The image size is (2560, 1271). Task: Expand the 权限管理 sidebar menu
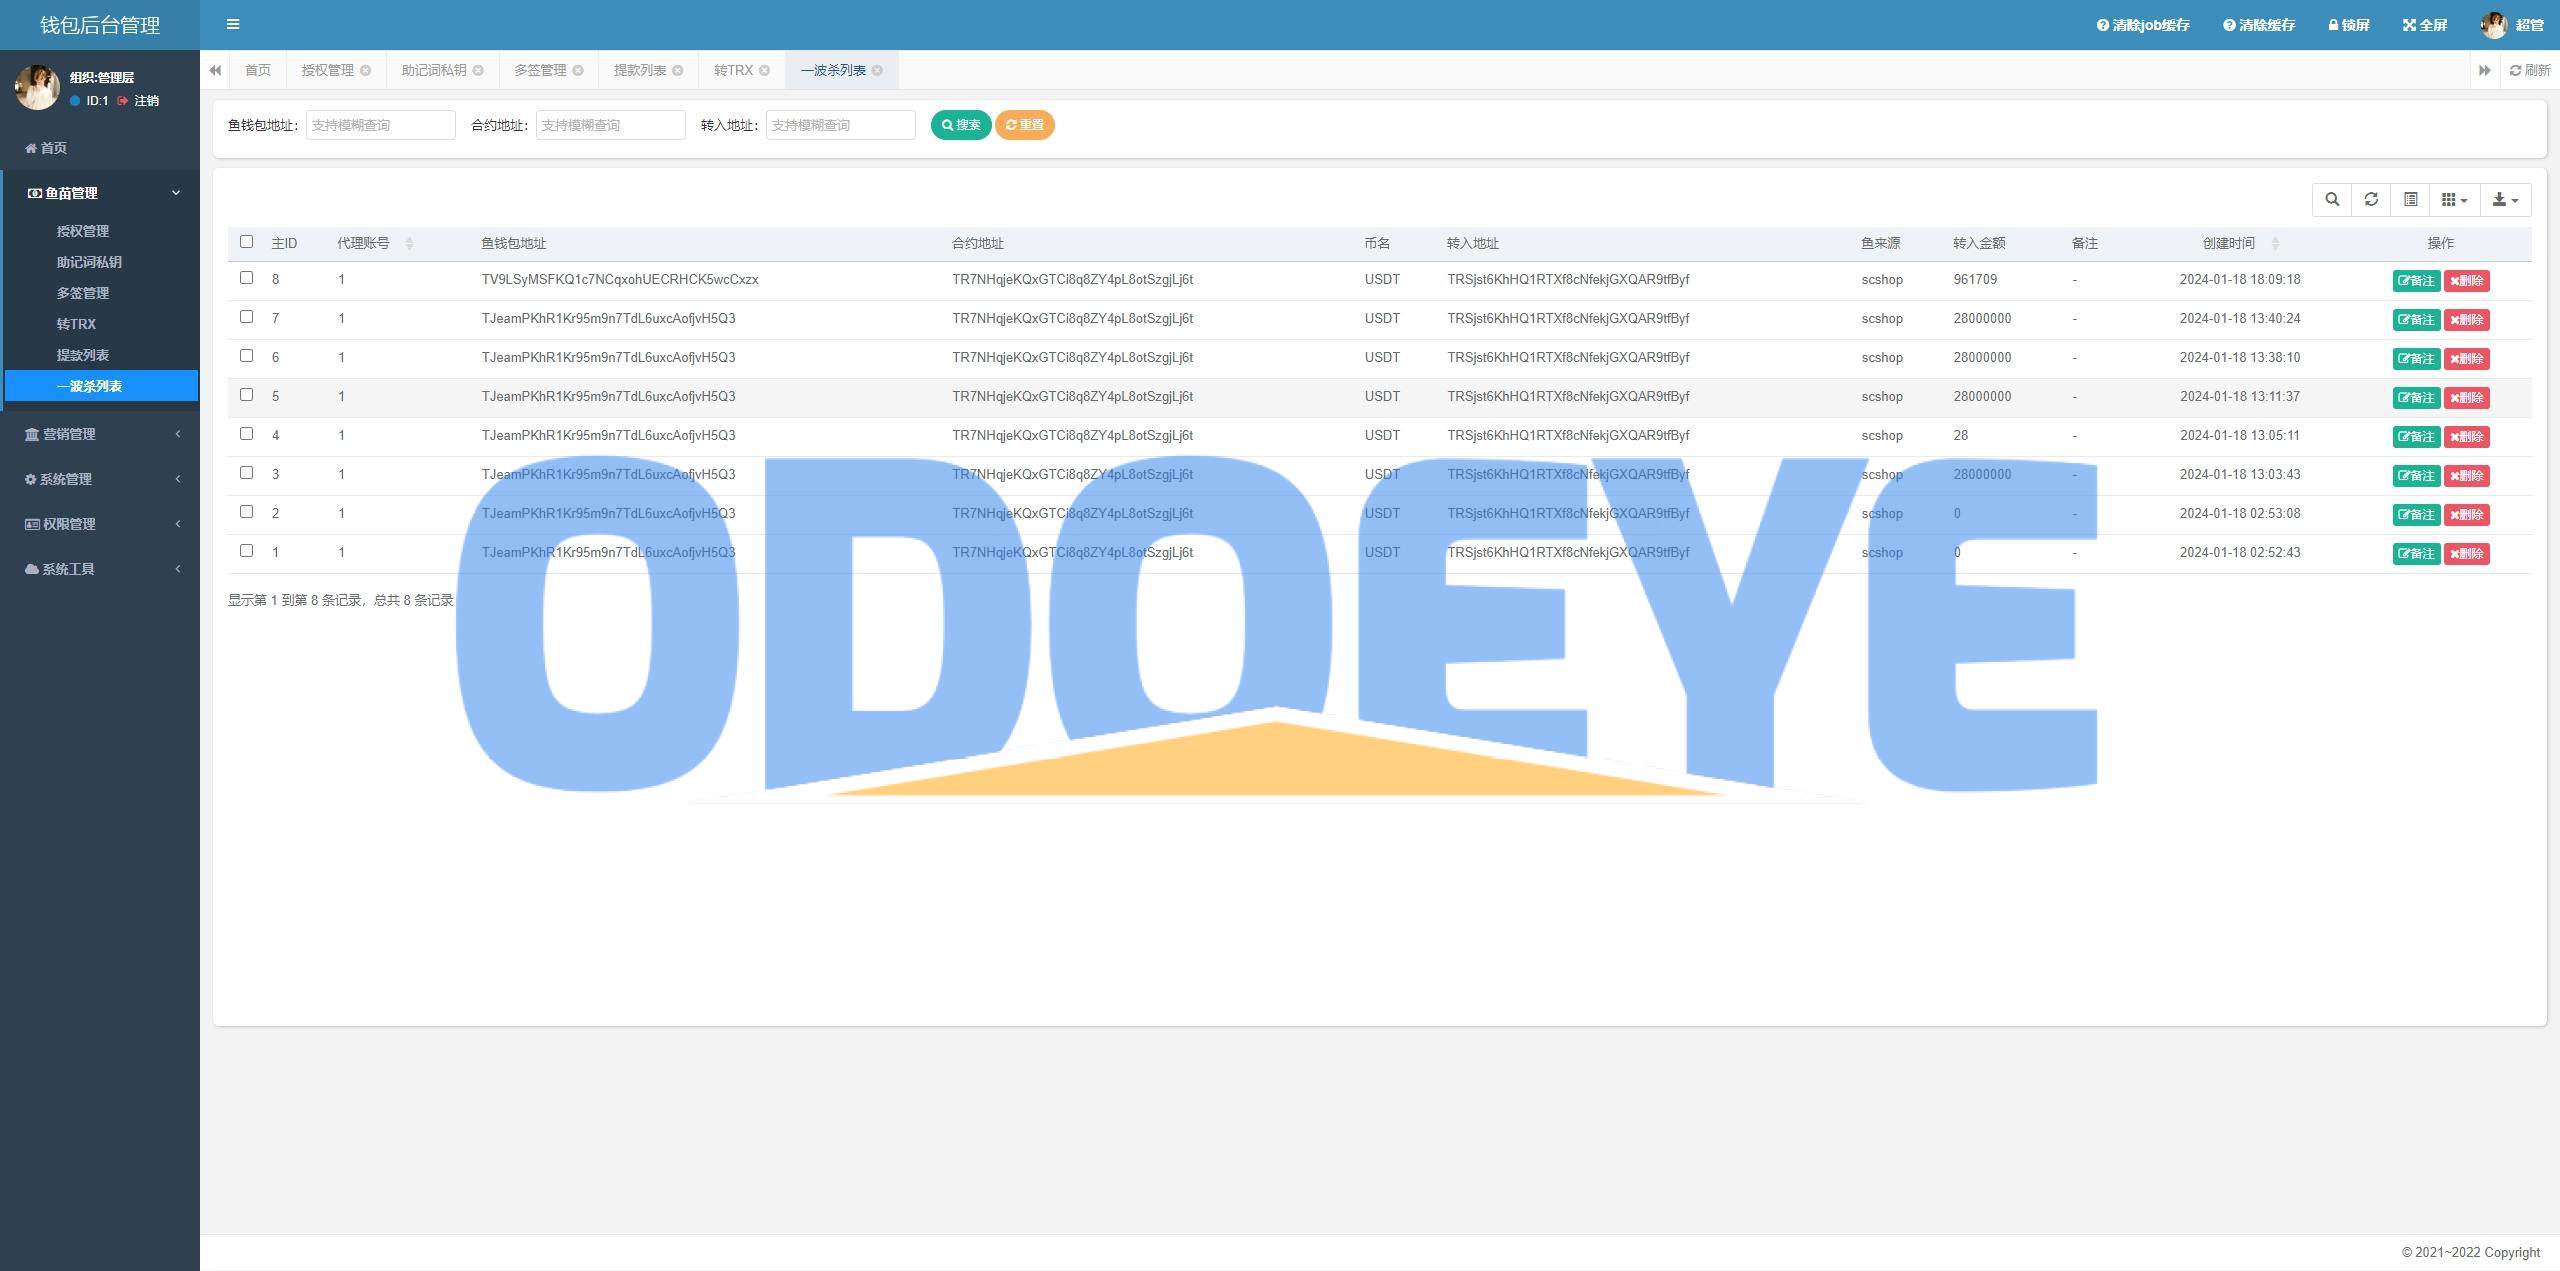[100, 524]
